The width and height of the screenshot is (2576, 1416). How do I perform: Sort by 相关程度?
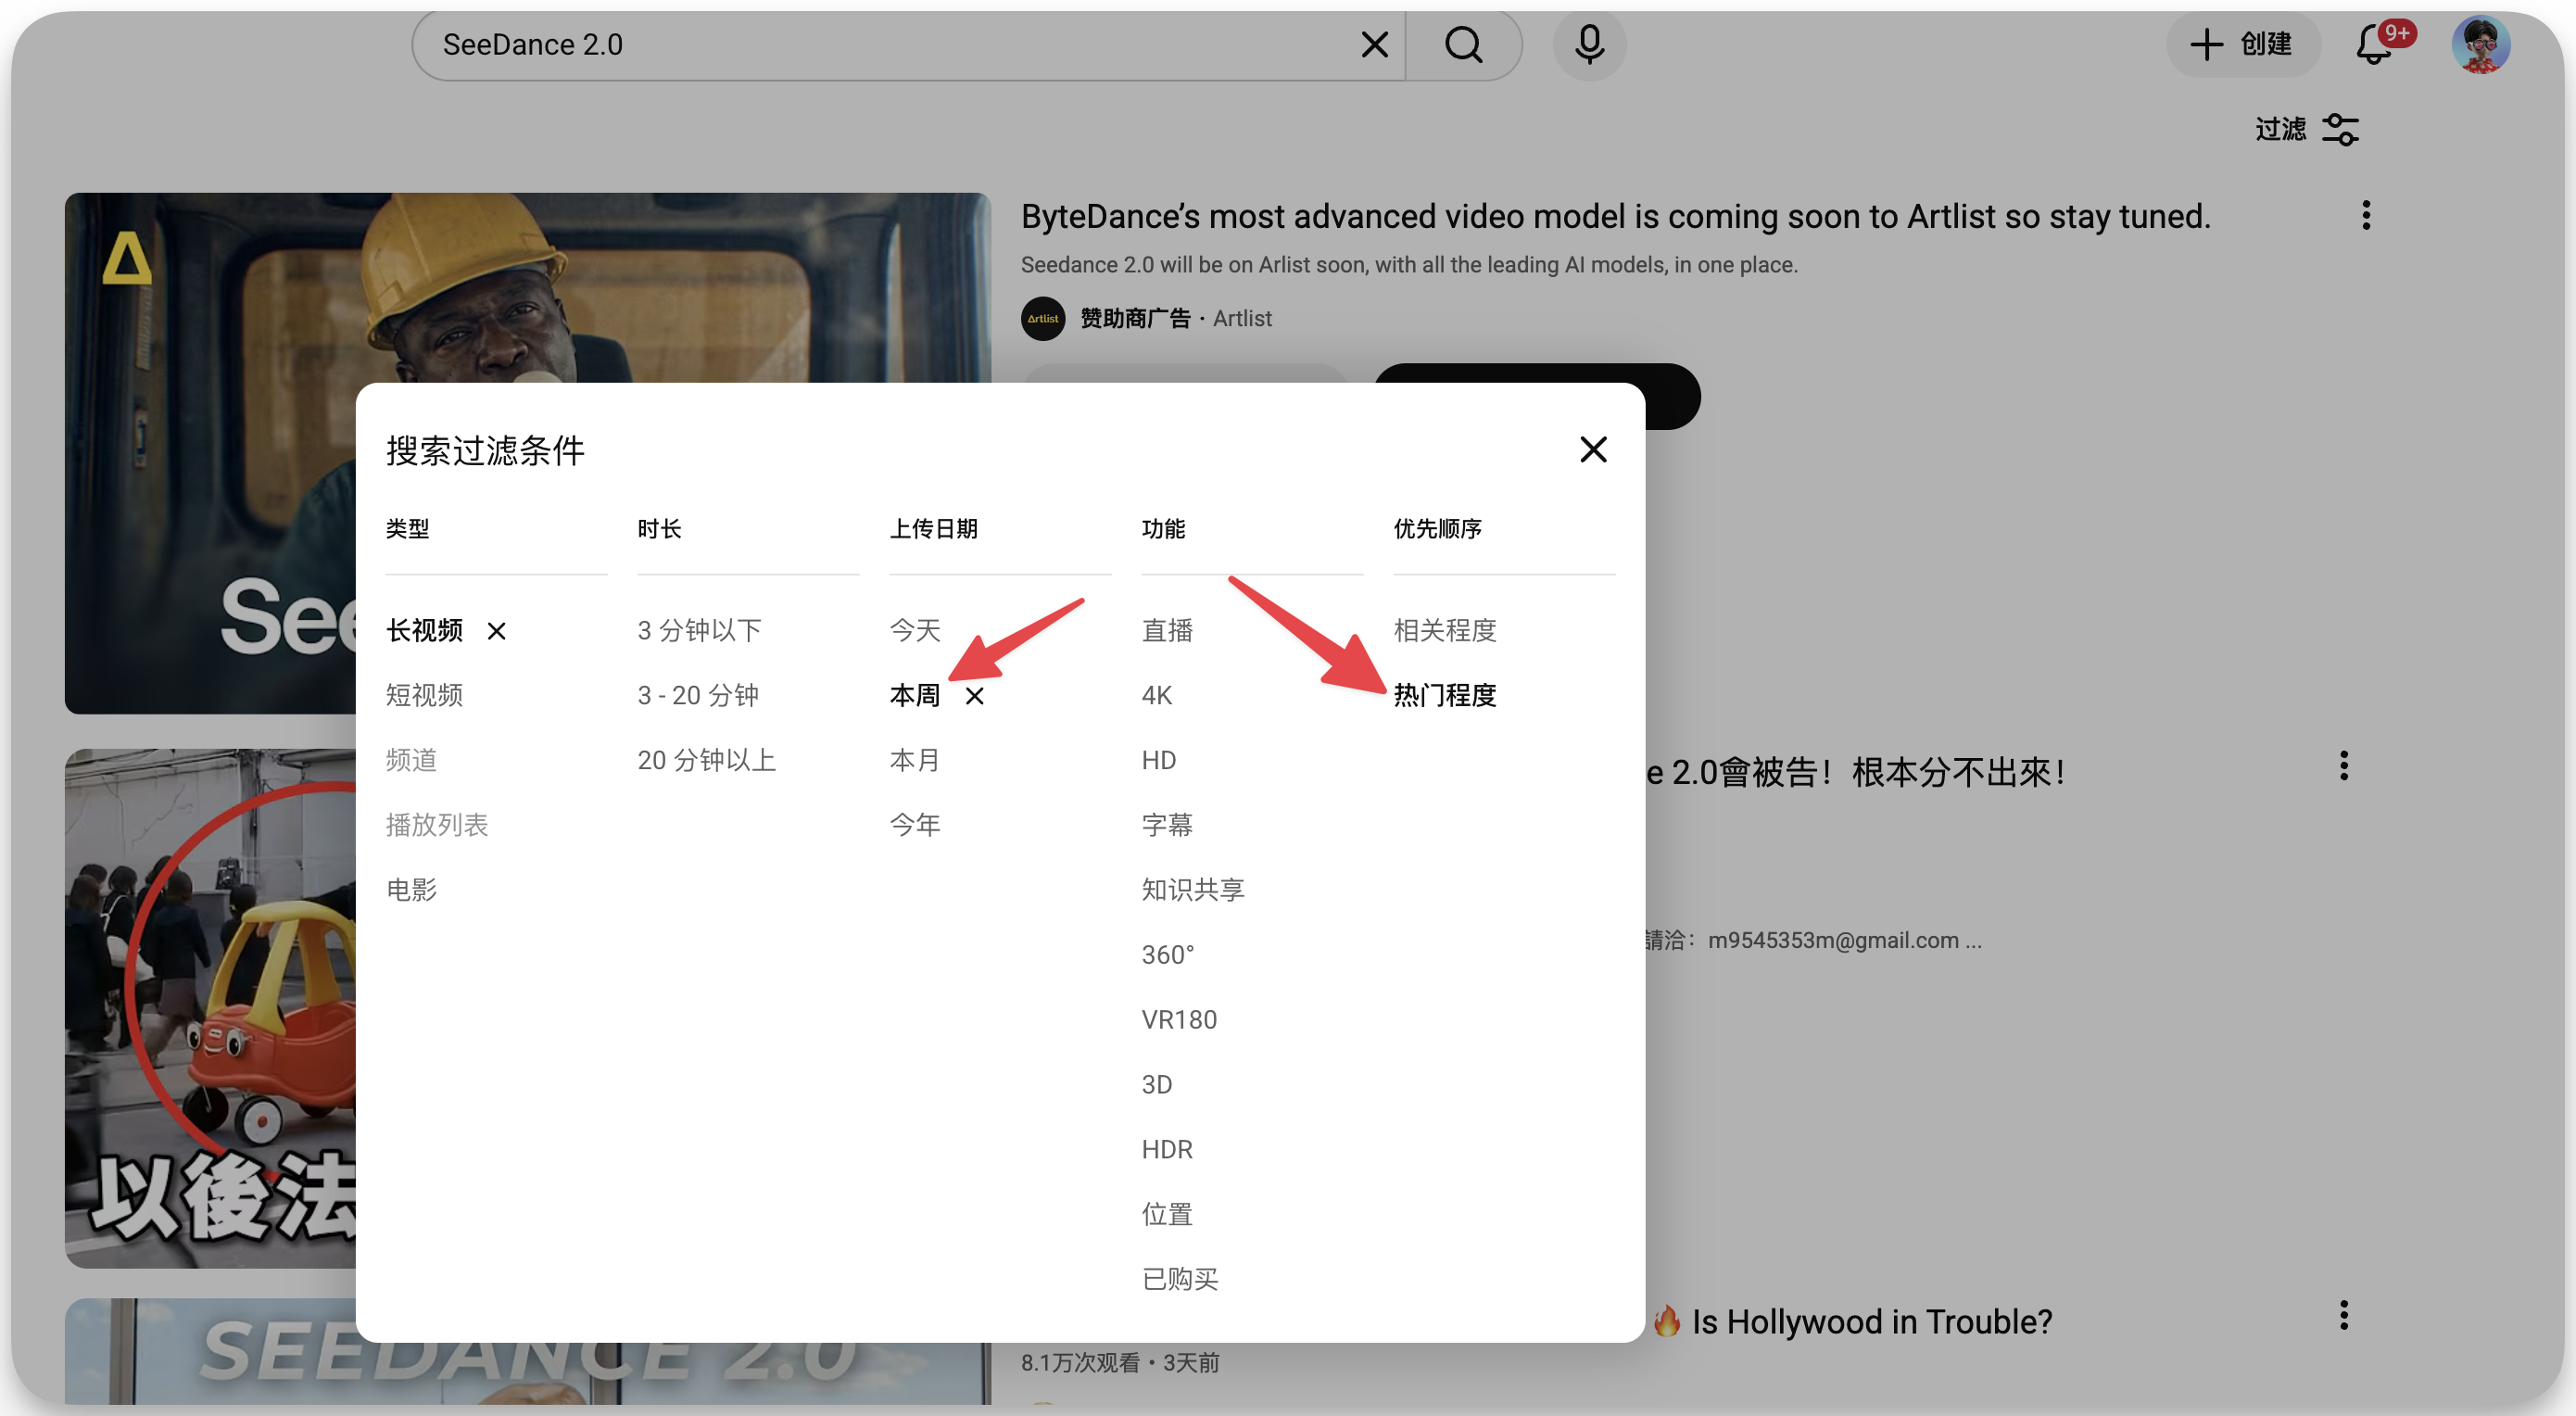click(1445, 631)
